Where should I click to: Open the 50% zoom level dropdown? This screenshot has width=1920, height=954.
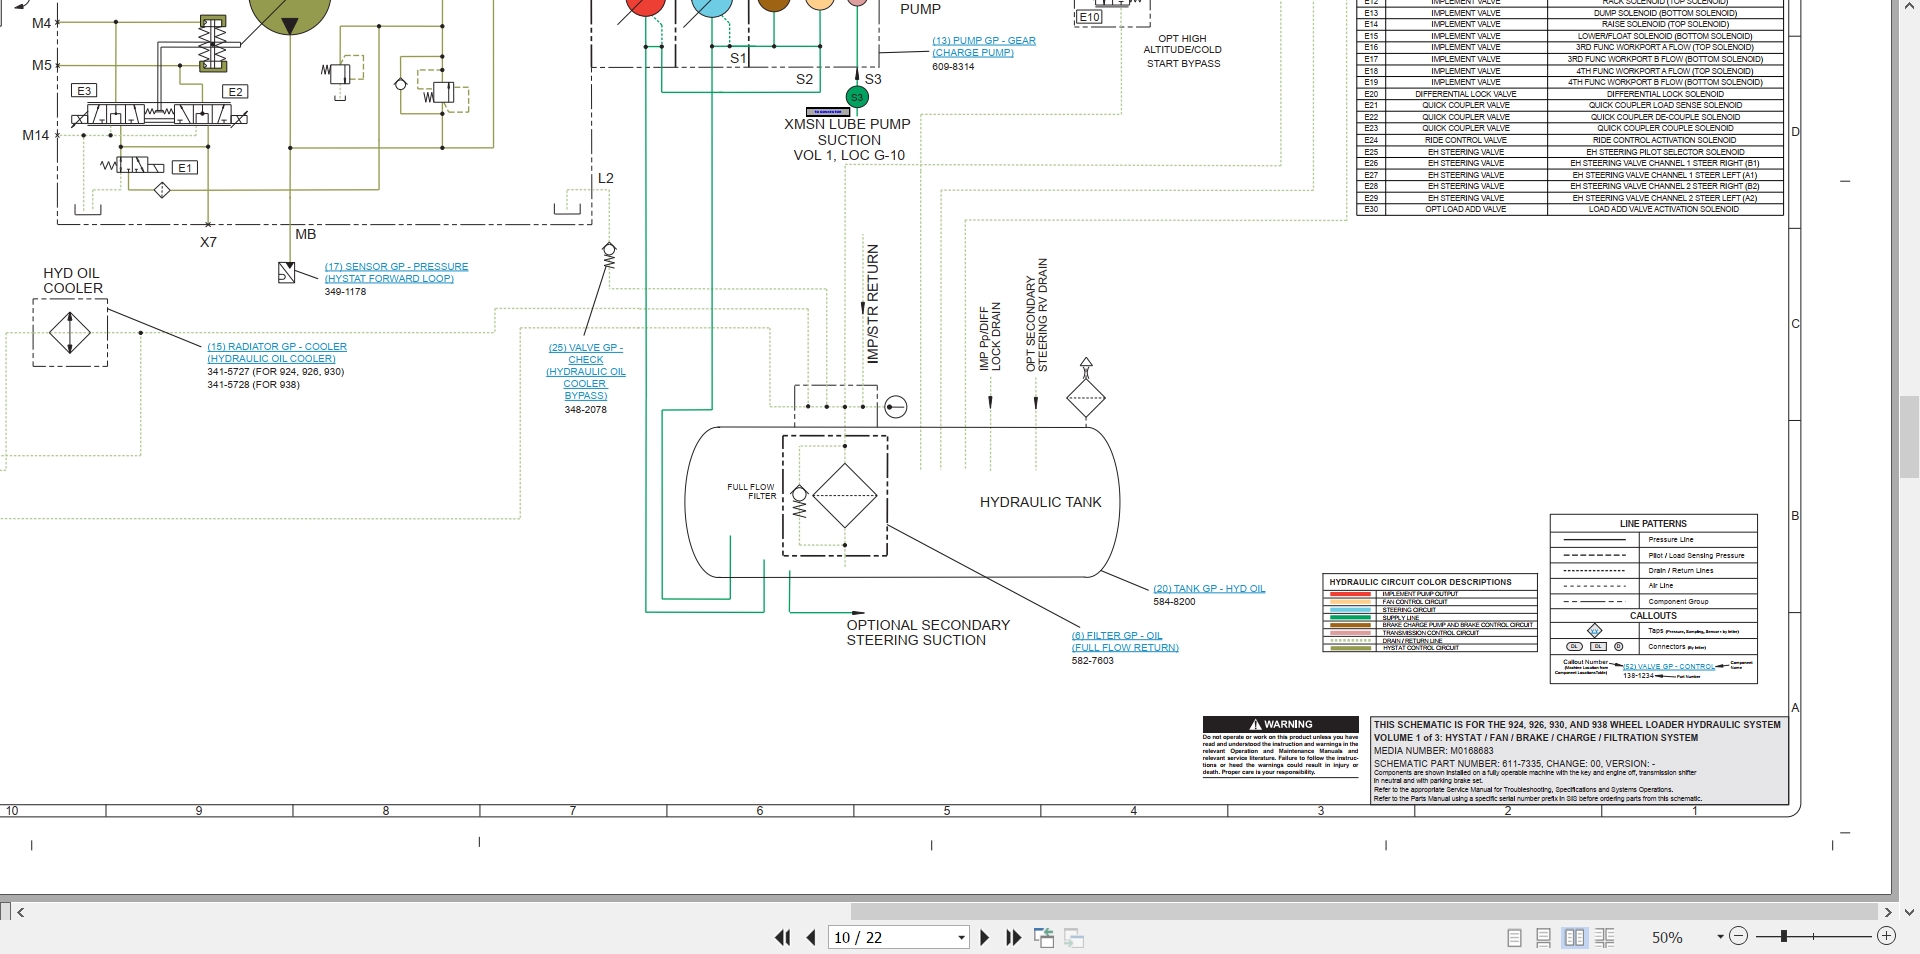point(1720,937)
